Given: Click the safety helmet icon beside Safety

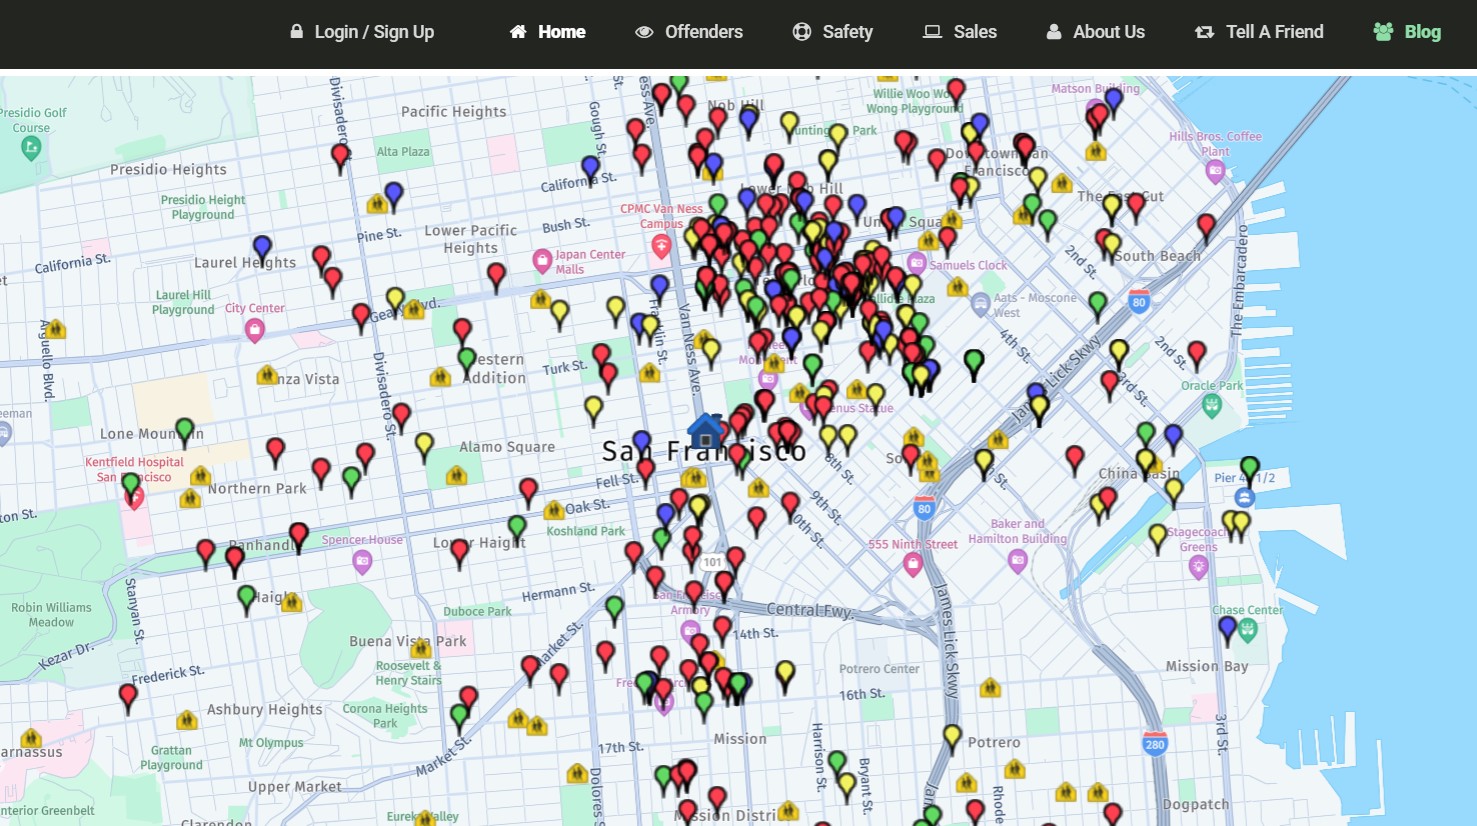Looking at the screenshot, I should pyautogui.click(x=801, y=31).
